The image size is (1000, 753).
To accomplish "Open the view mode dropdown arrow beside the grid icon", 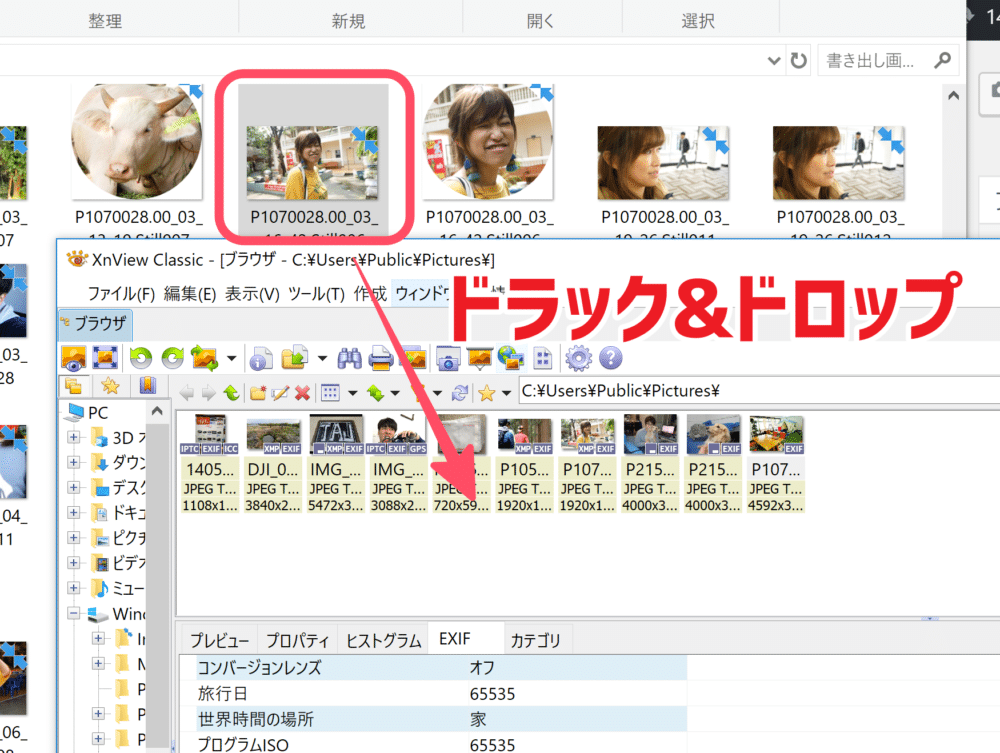I will coord(352,392).
